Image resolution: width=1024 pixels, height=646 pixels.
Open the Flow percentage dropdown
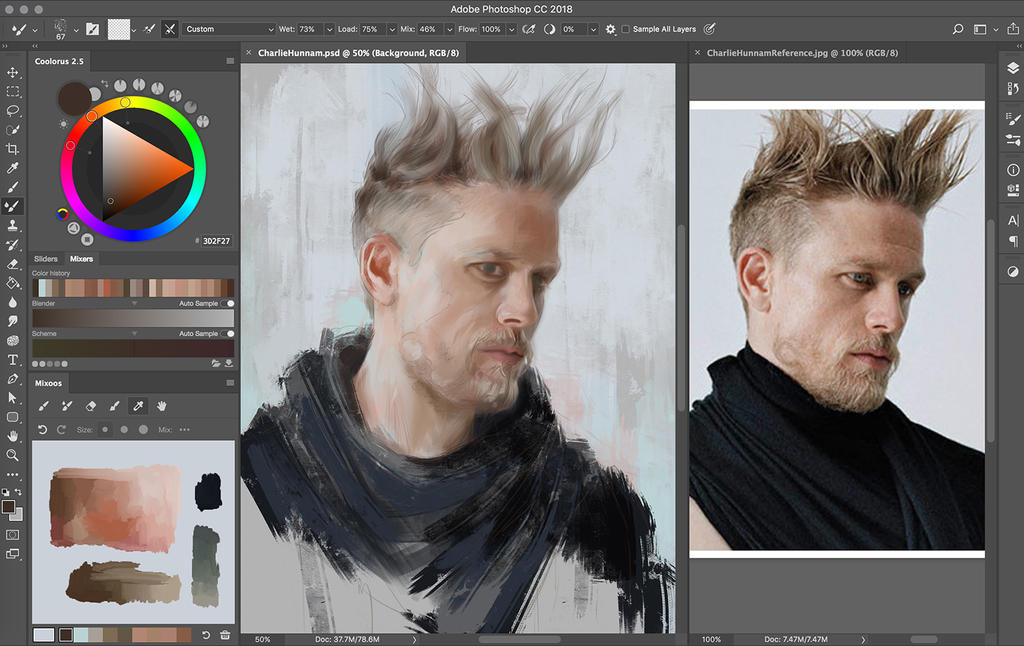pos(511,29)
